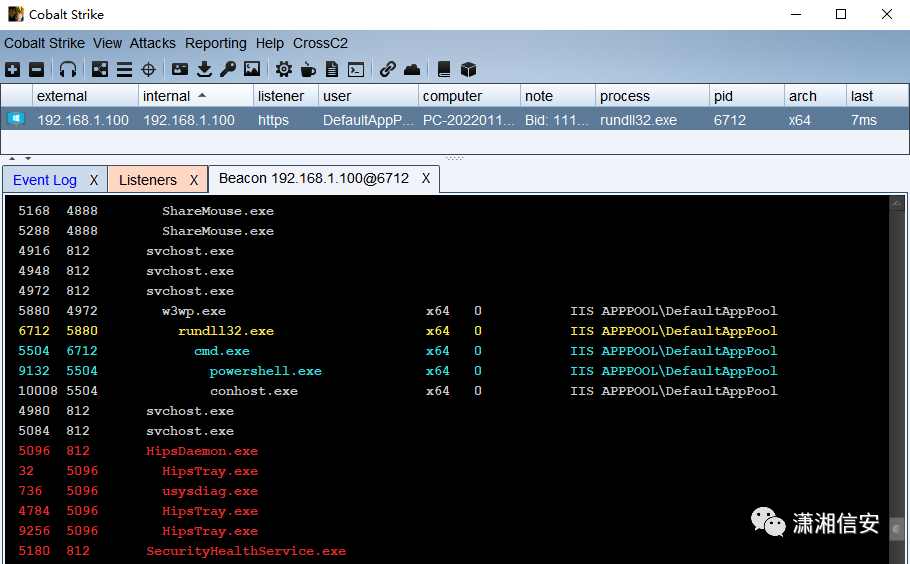Open the Cobalt Strike menu
This screenshot has width=910, height=564.
[44, 44]
